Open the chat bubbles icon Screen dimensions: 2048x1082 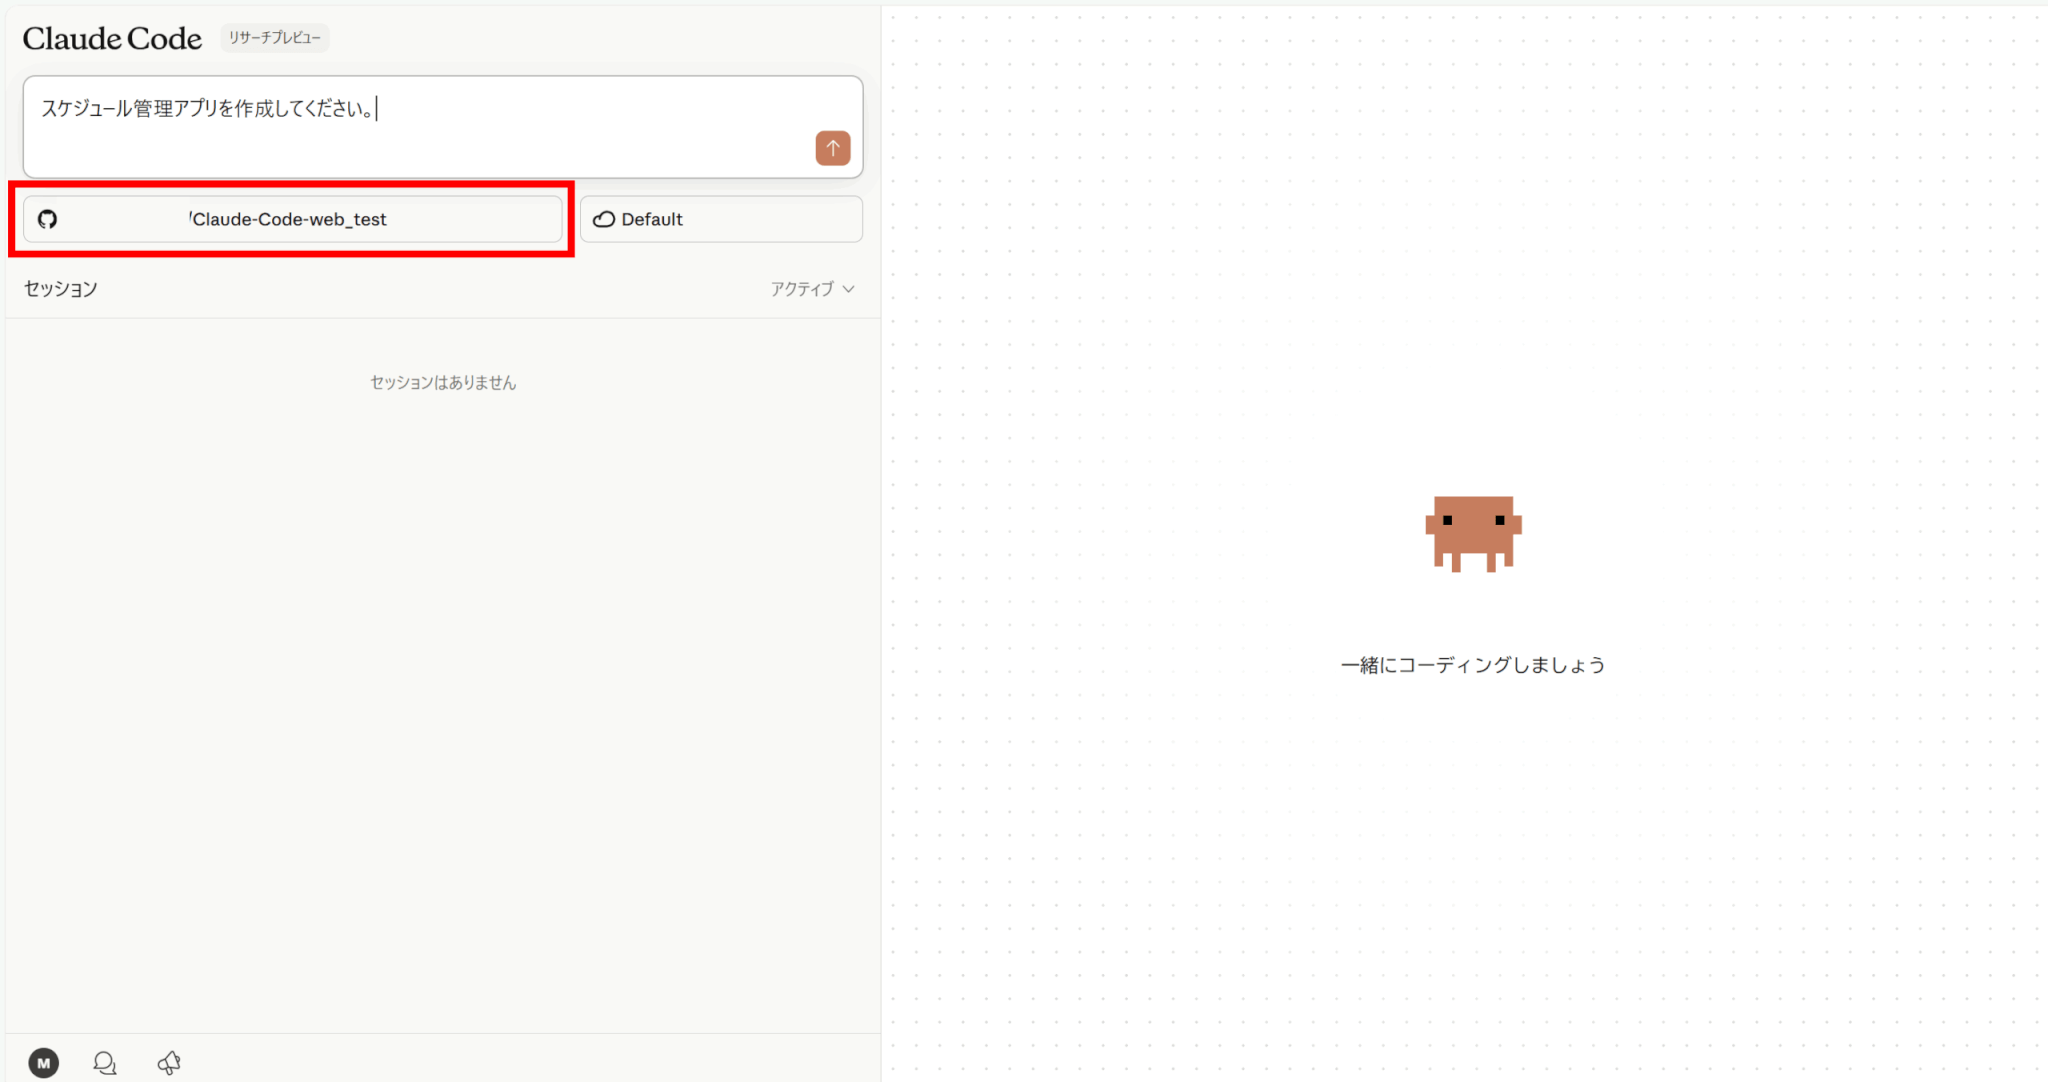(105, 1062)
